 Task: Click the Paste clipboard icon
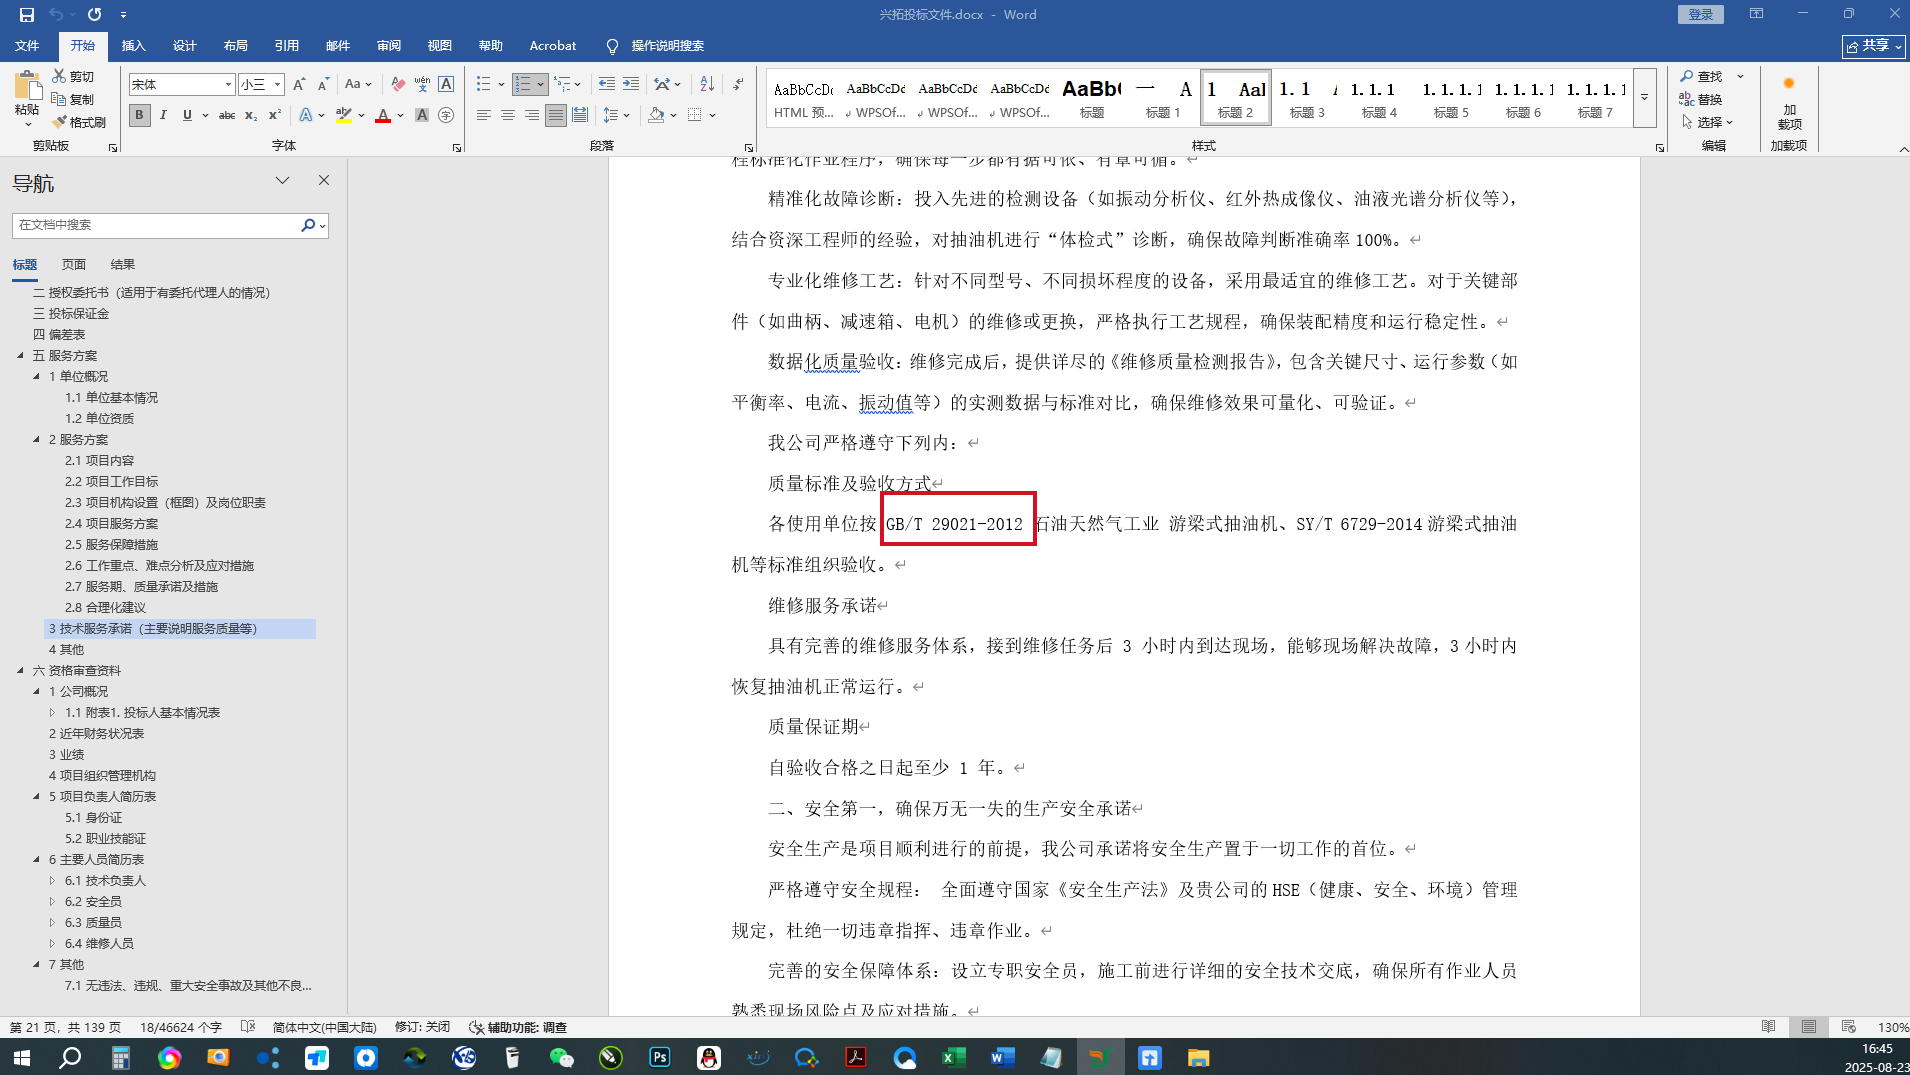[27, 86]
